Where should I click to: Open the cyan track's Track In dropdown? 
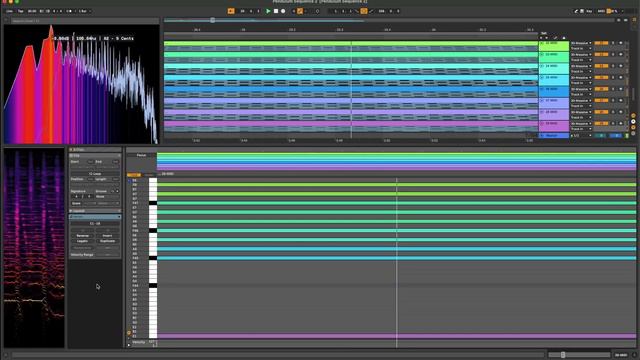581,83
